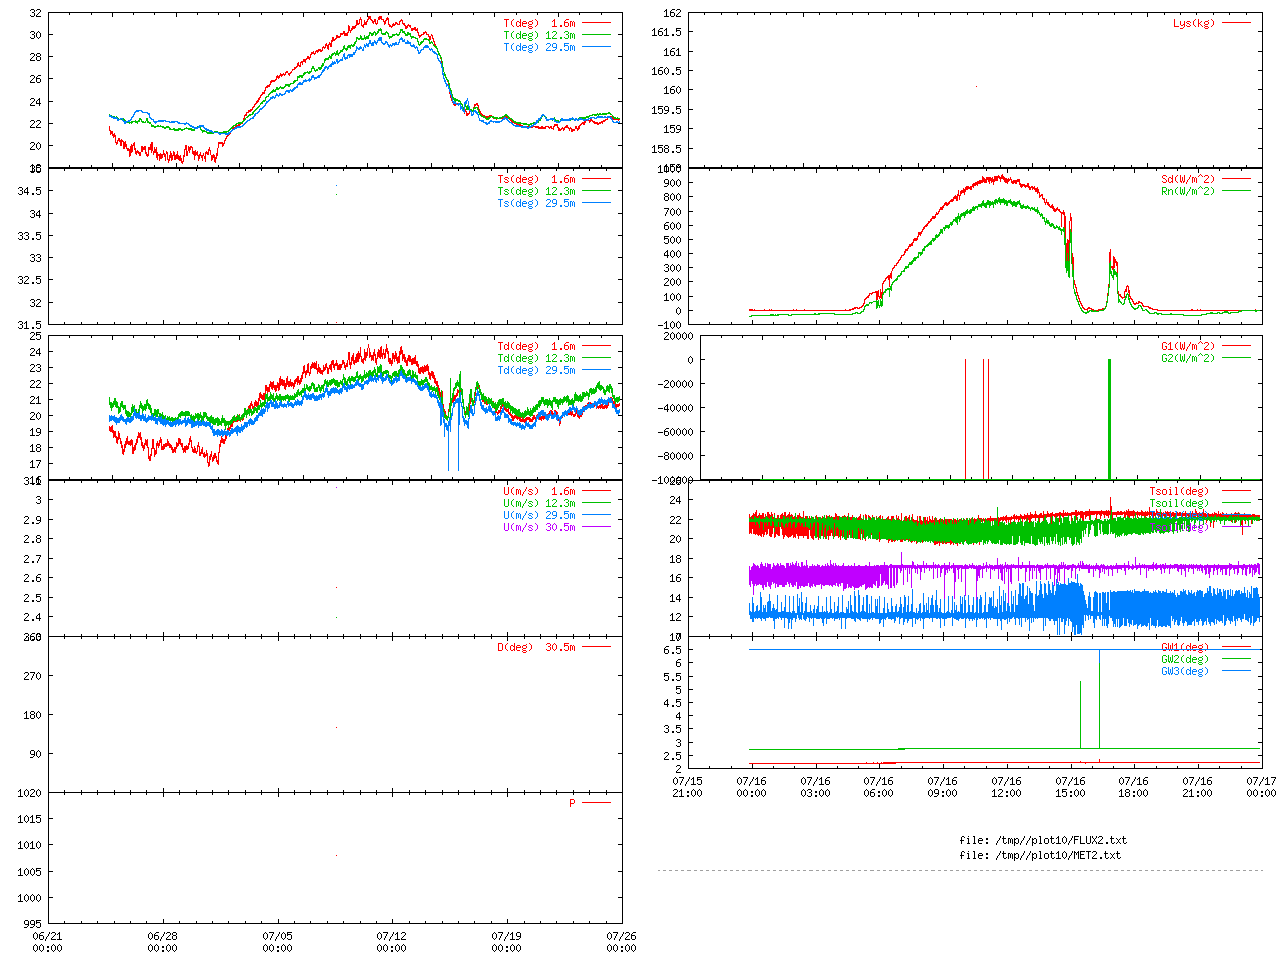Click the '07/15 21:00' time axis label
The width and height of the screenshot is (1280, 960).
688,788
